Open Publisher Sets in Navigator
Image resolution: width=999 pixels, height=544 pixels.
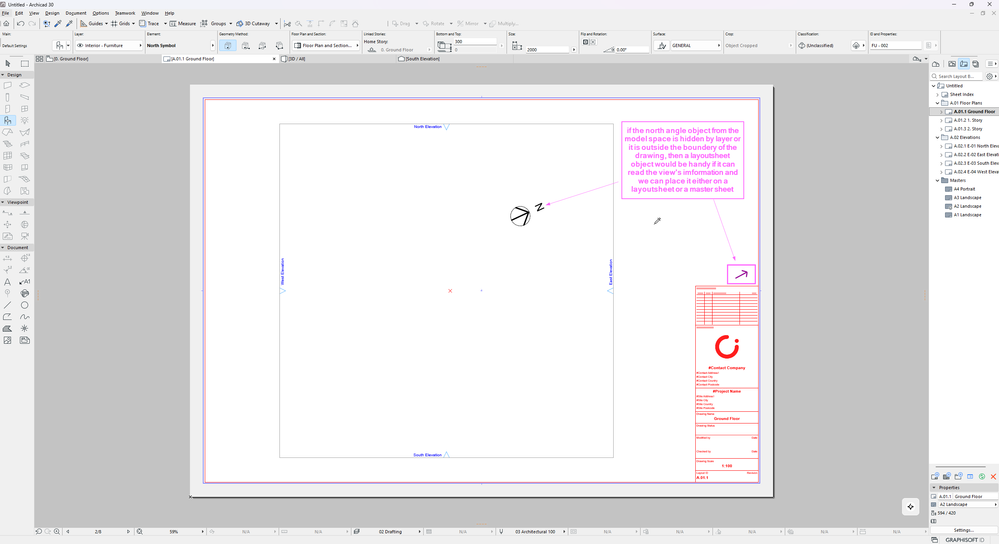975,64
